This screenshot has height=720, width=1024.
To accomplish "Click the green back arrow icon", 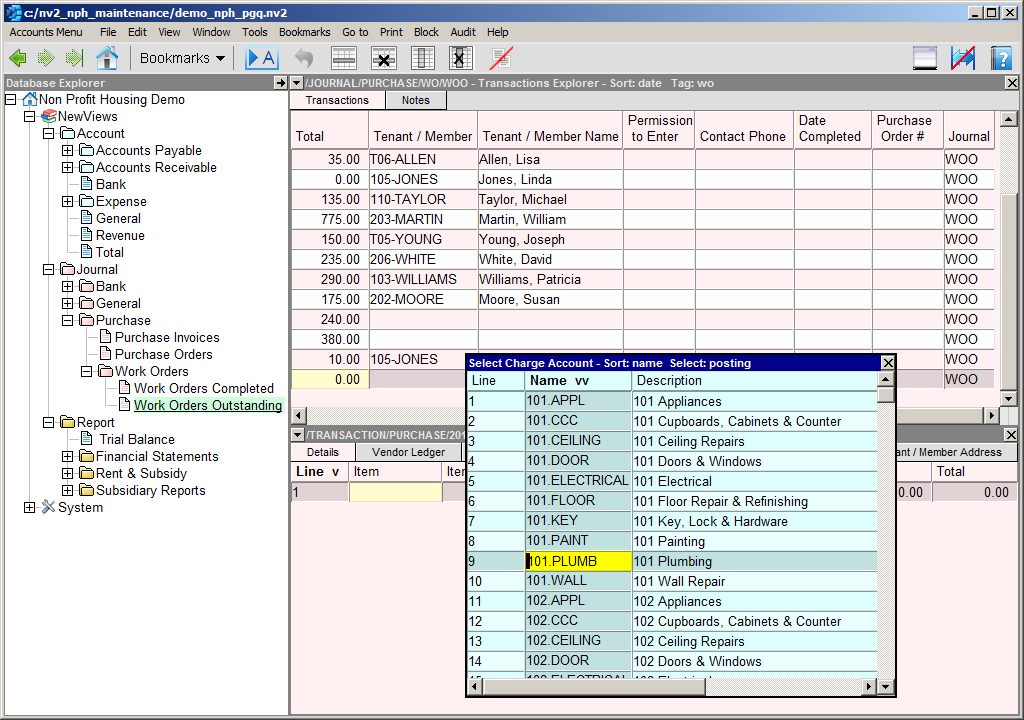I will coord(18,58).
